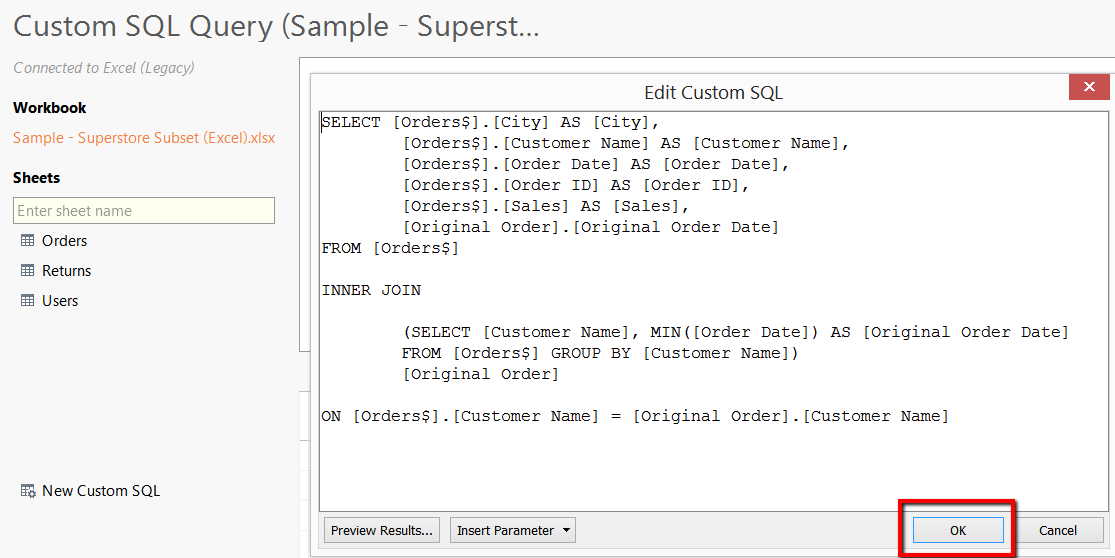
Task: Select the Users sheet
Action: (60, 301)
